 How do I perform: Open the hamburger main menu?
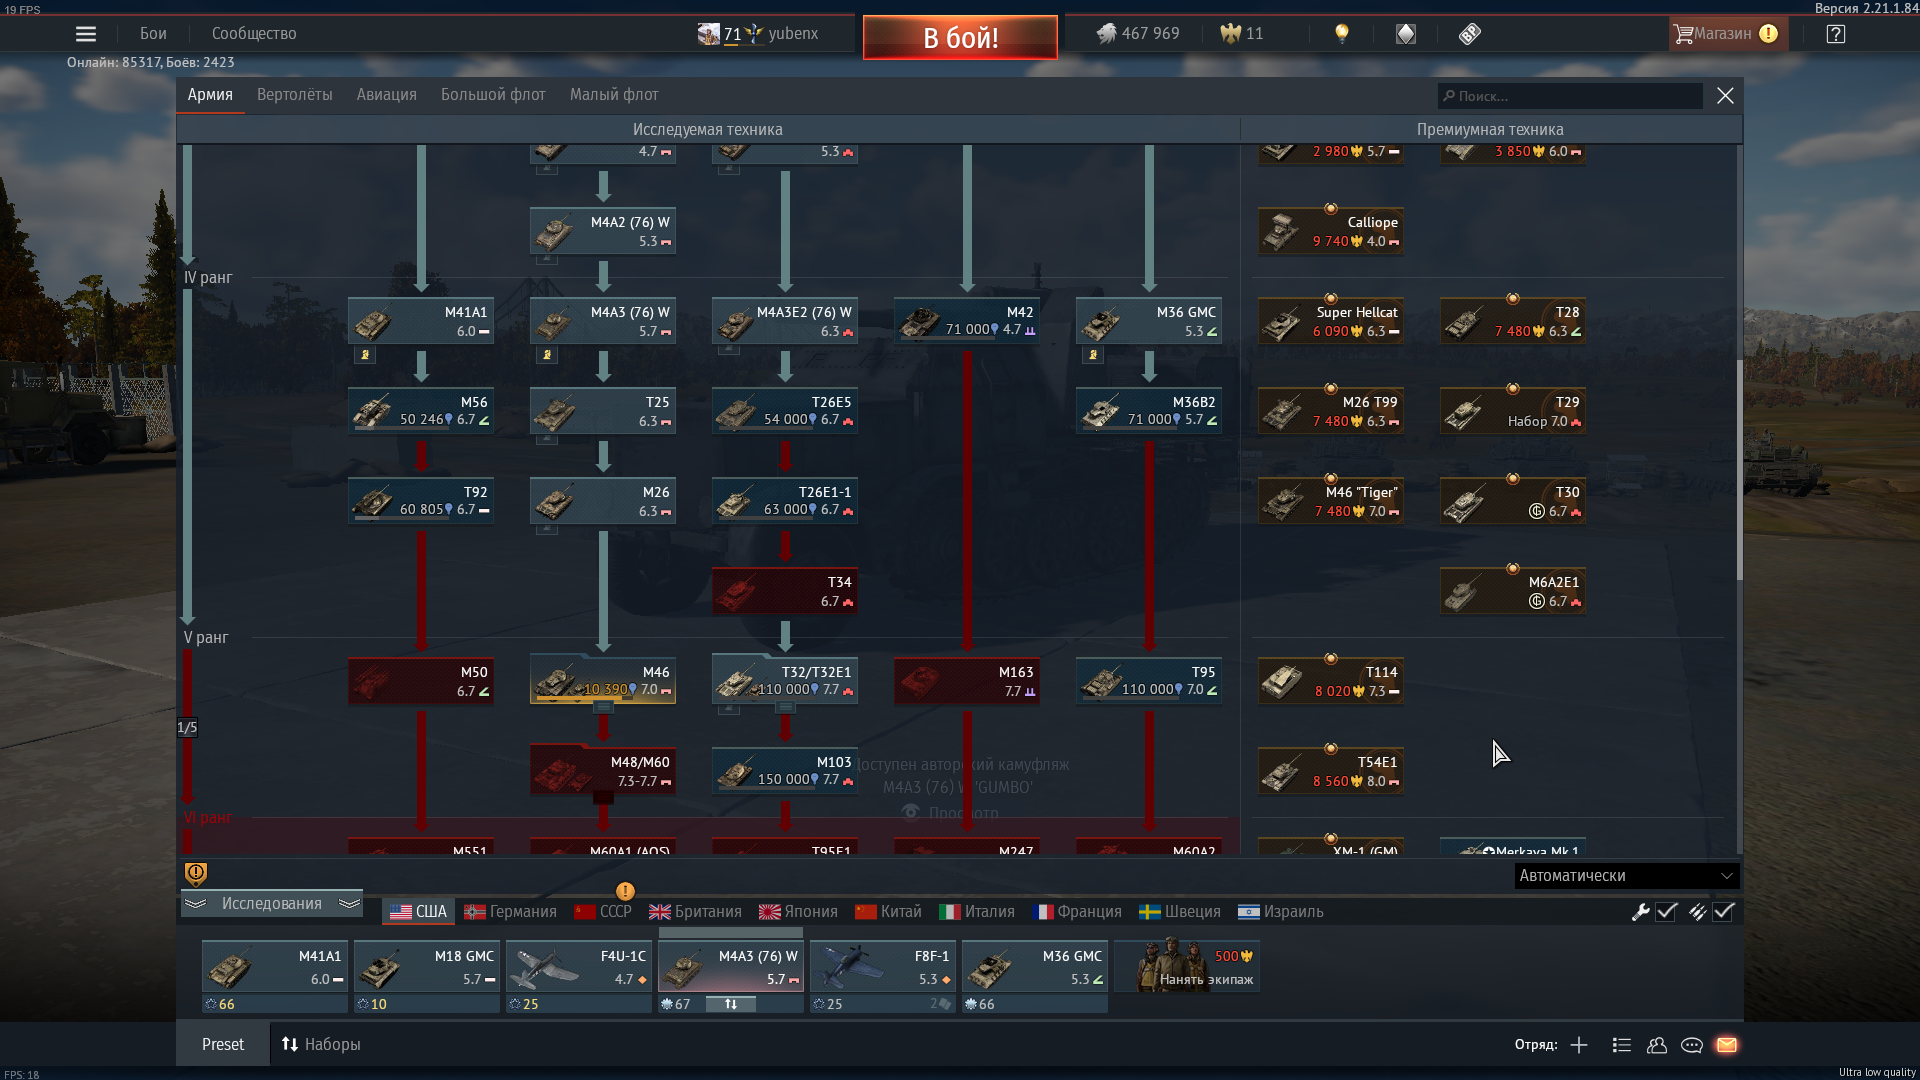86,34
